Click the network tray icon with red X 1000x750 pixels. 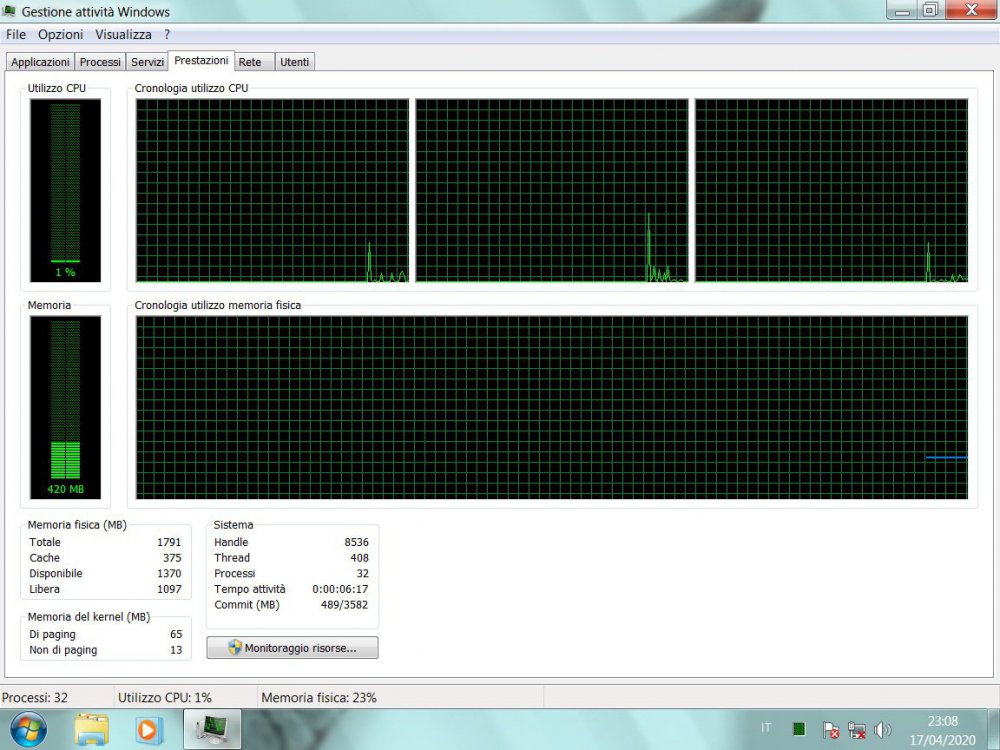coord(856,730)
